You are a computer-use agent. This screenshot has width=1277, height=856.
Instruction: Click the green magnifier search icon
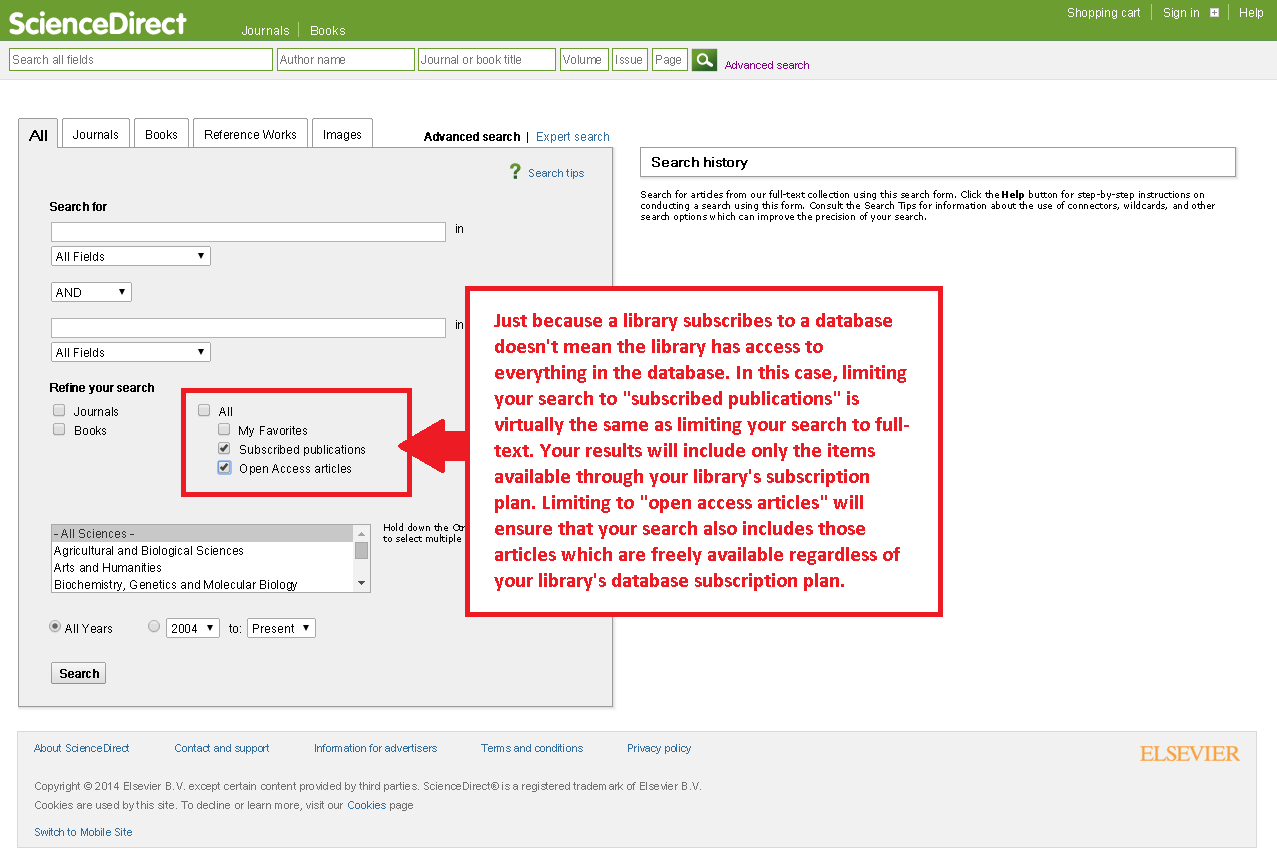[x=704, y=60]
